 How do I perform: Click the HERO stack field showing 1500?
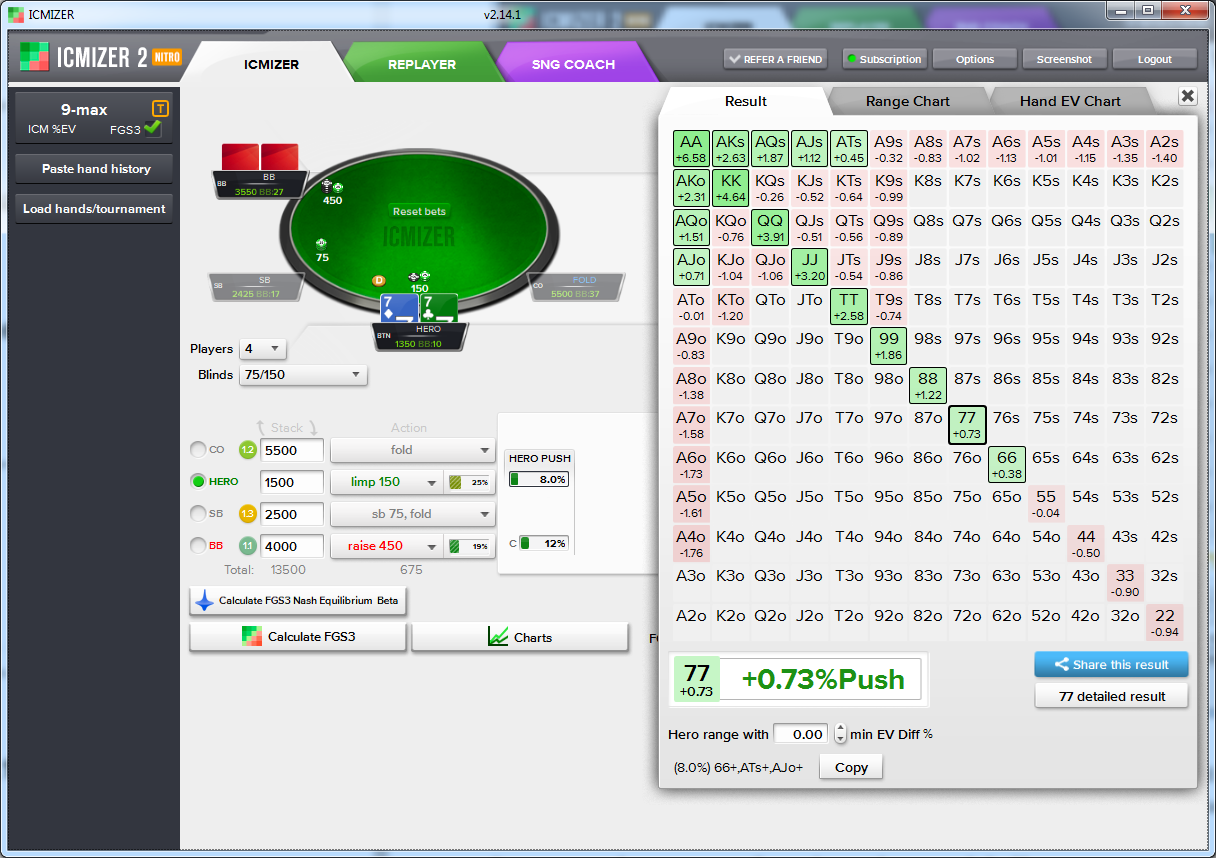[x=292, y=482]
